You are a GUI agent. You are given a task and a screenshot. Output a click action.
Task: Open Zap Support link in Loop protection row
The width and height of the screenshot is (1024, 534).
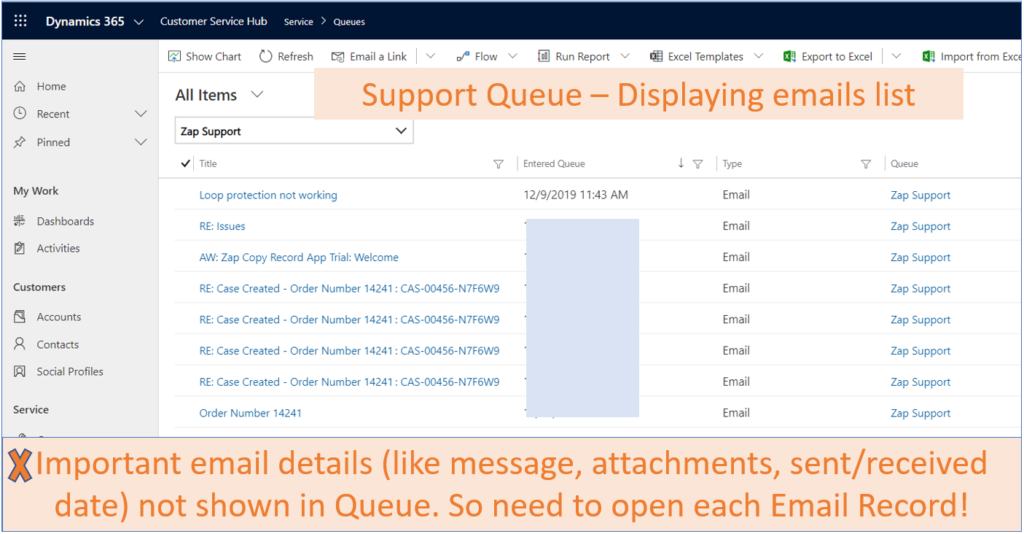point(920,195)
